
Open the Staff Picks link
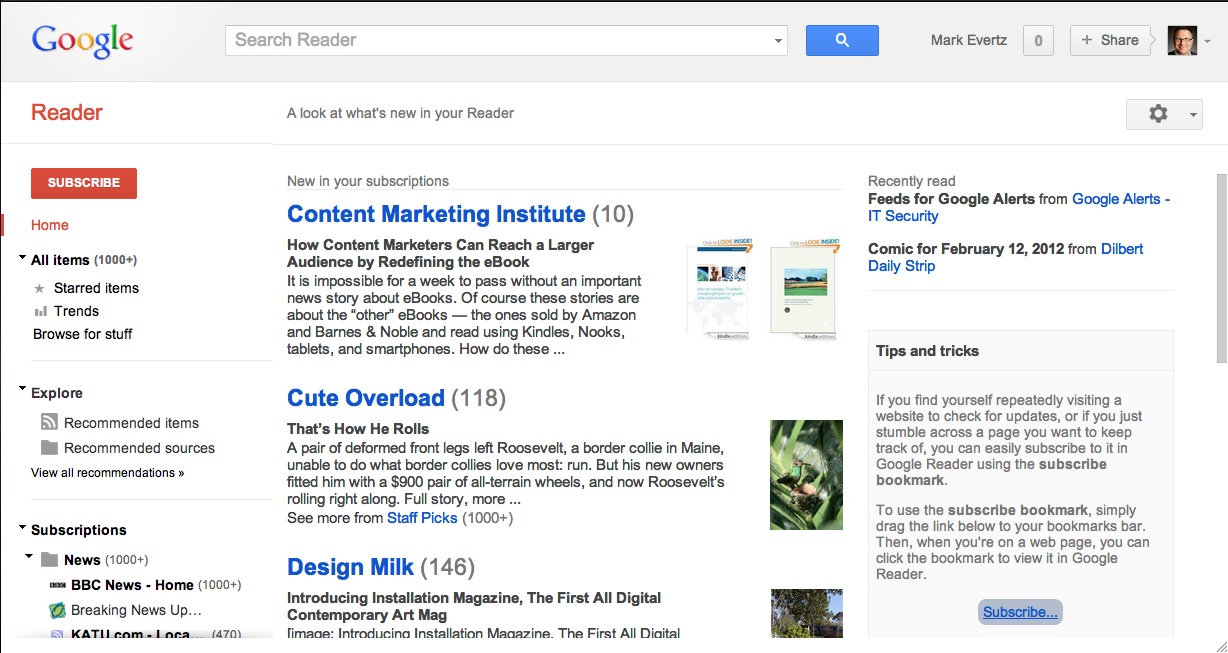[x=422, y=518]
